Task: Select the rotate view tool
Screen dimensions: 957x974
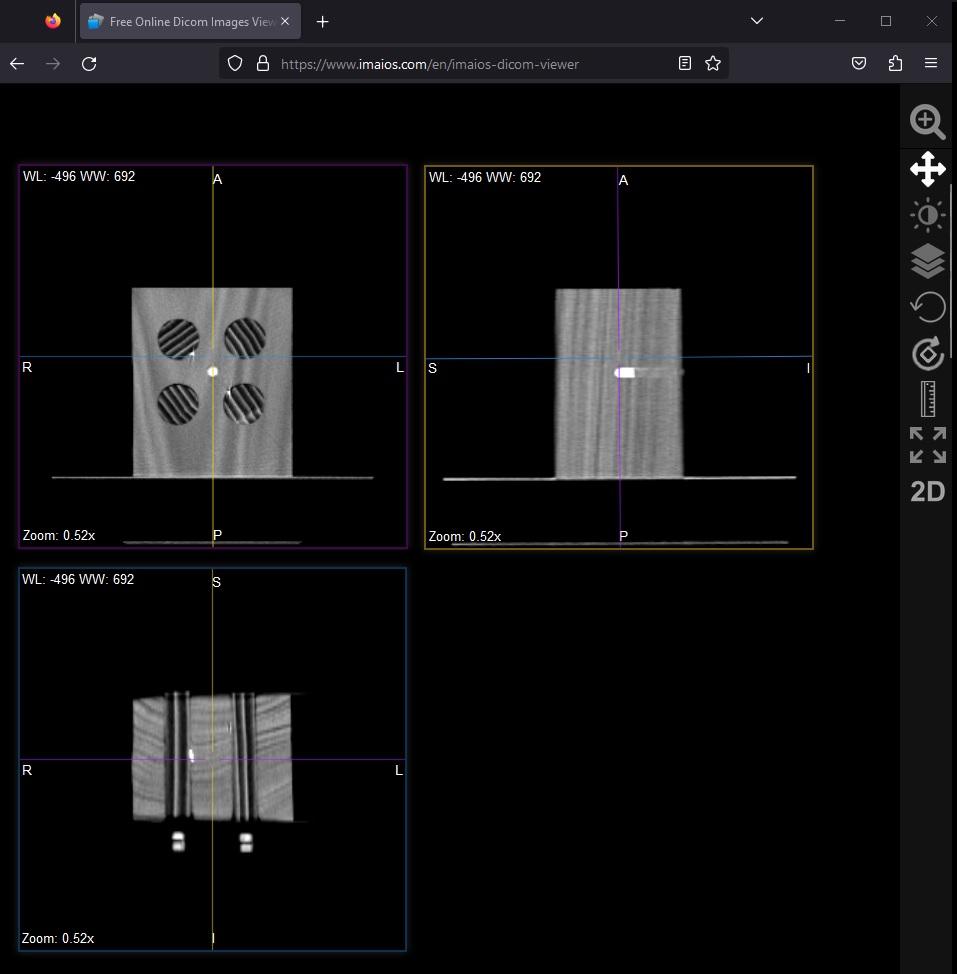Action: click(927, 353)
